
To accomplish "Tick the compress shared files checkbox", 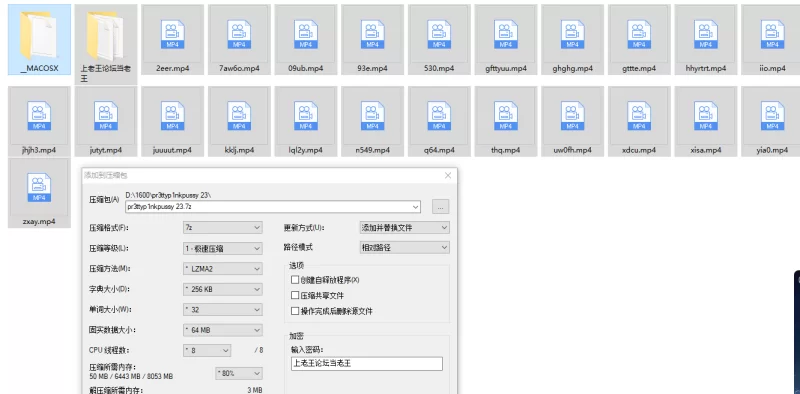I will pyautogui.click(x=294, y=295).
